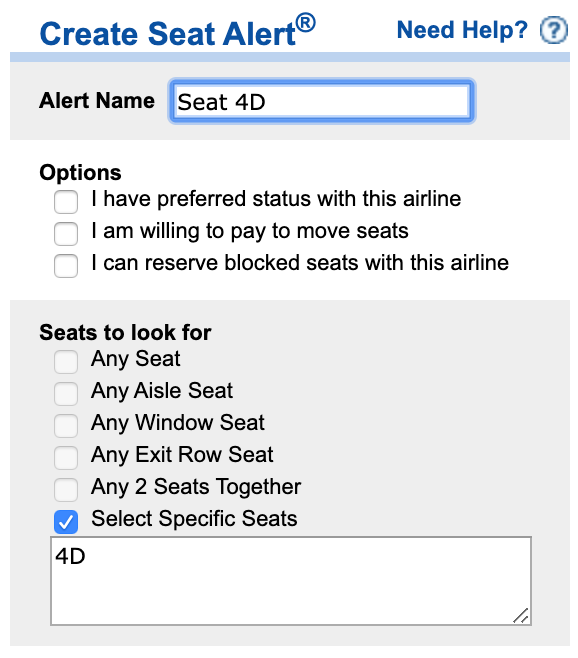
Task: Click the 'I am willing to pay' label text
Action: (x=250, y=231)
